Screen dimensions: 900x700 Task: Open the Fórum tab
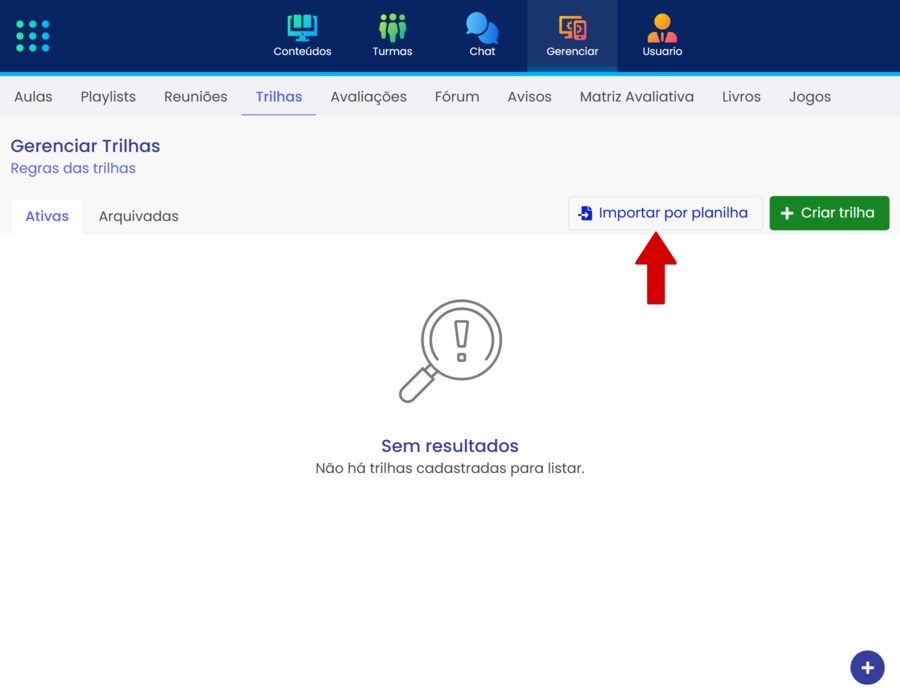(457, 96)
